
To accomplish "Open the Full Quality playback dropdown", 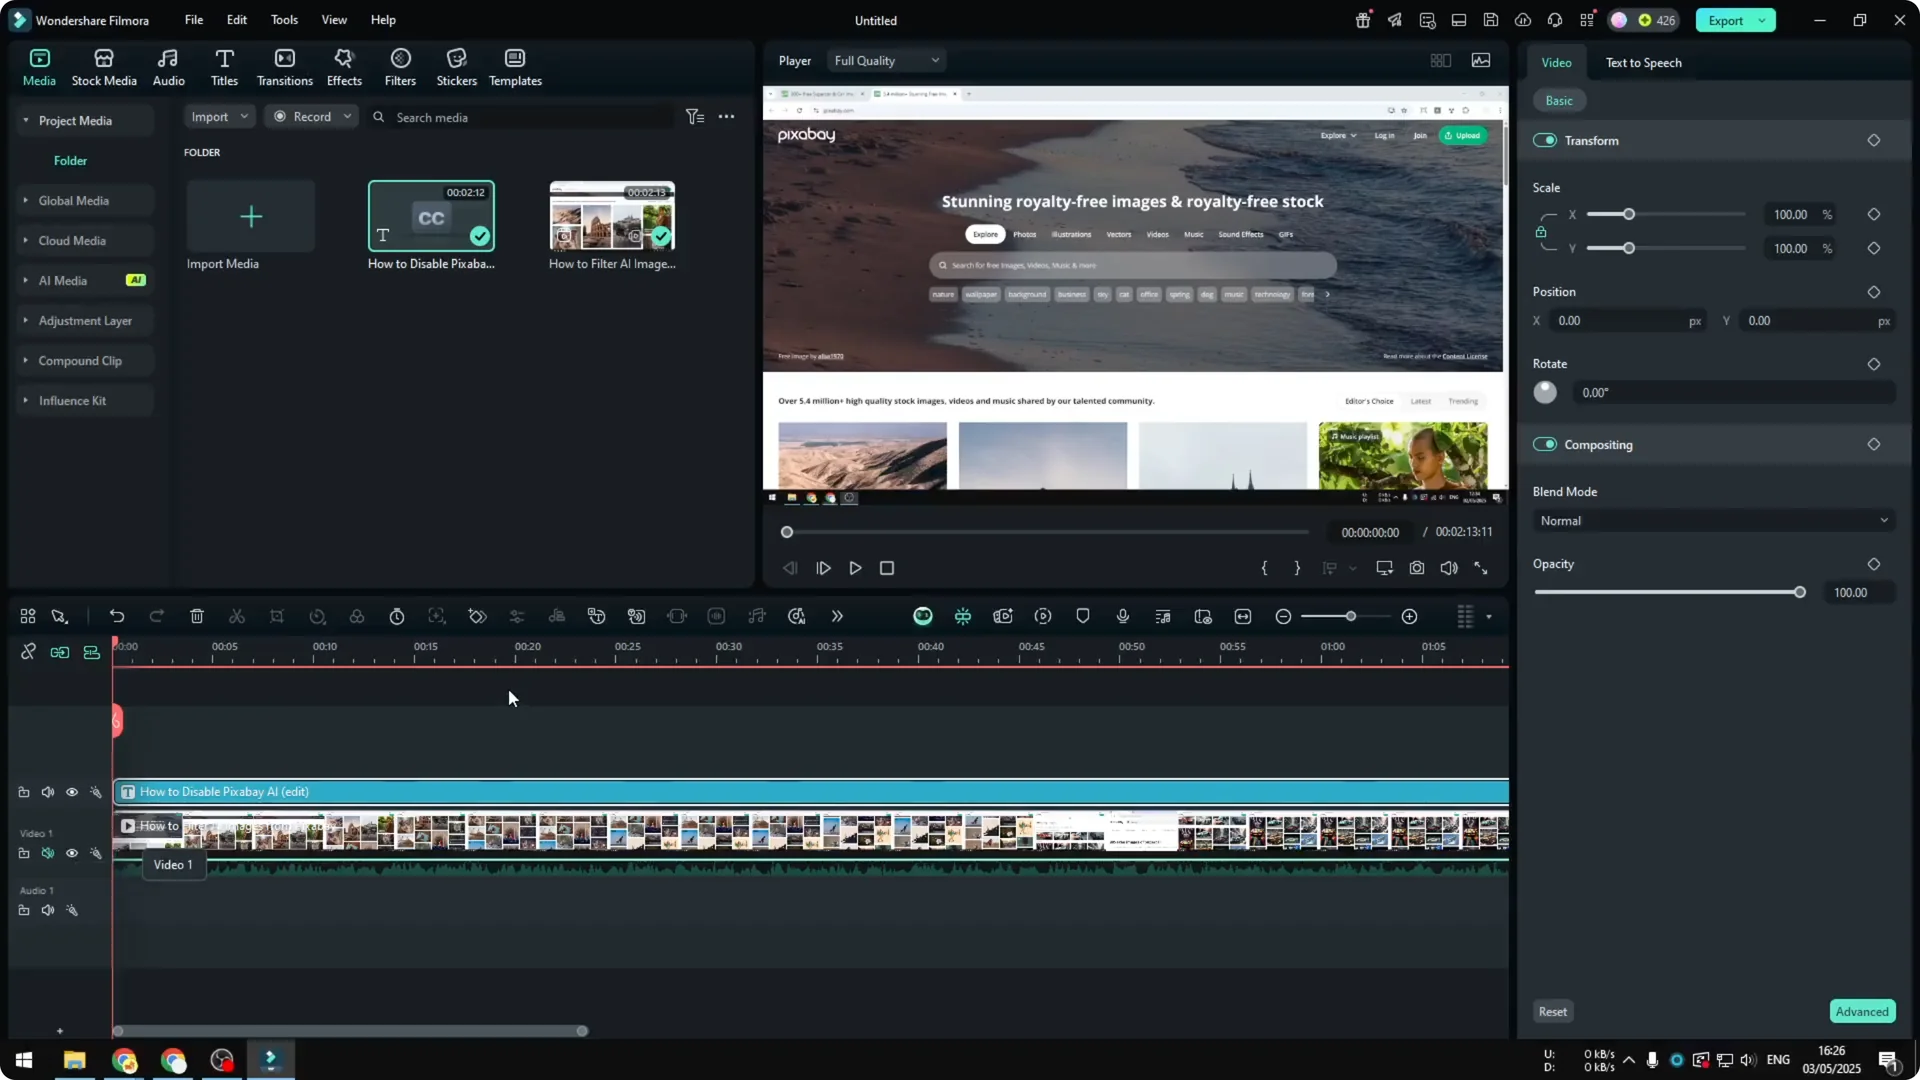I will [x=886, y=60].
